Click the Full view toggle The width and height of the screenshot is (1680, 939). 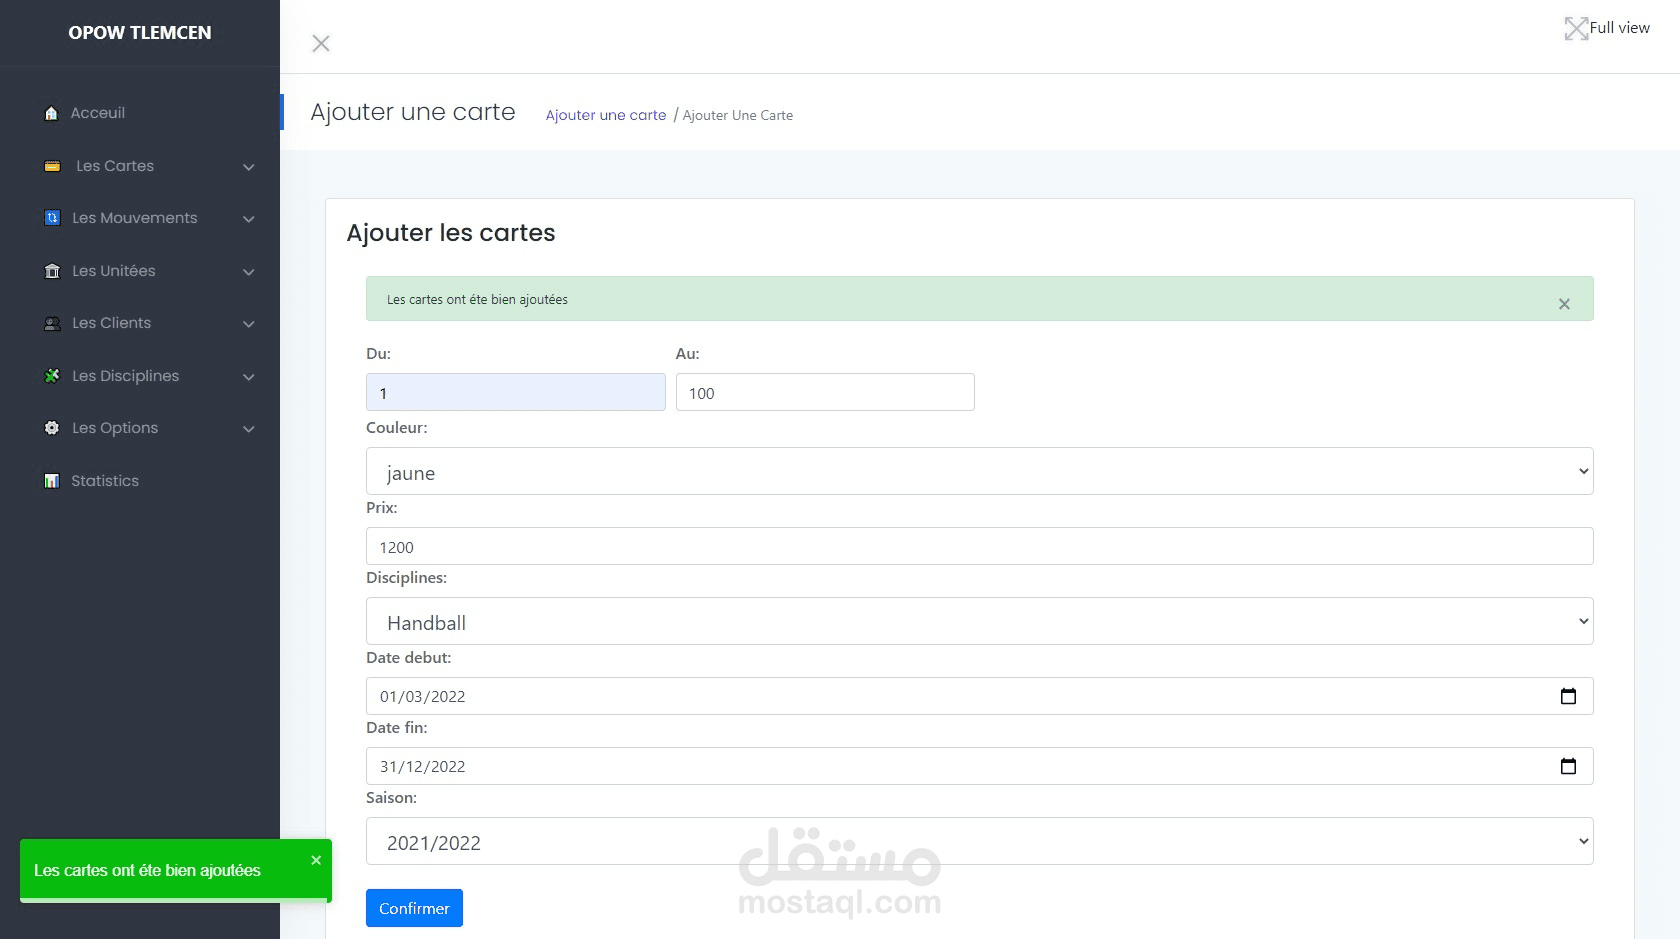pyautogui.click(x=1577, y=28)
